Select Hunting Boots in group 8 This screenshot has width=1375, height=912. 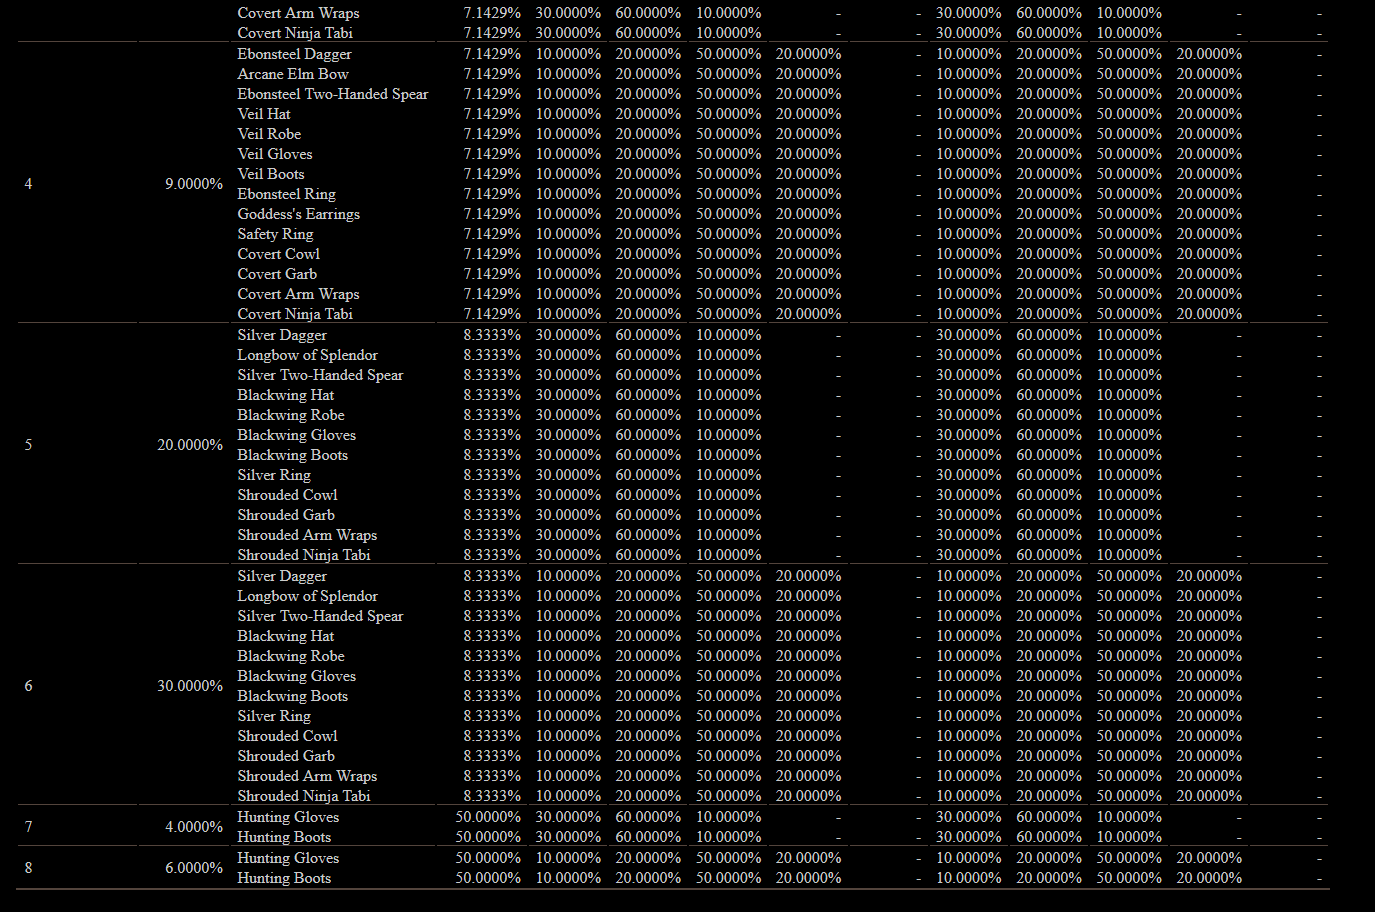click(x=284, y=878)
